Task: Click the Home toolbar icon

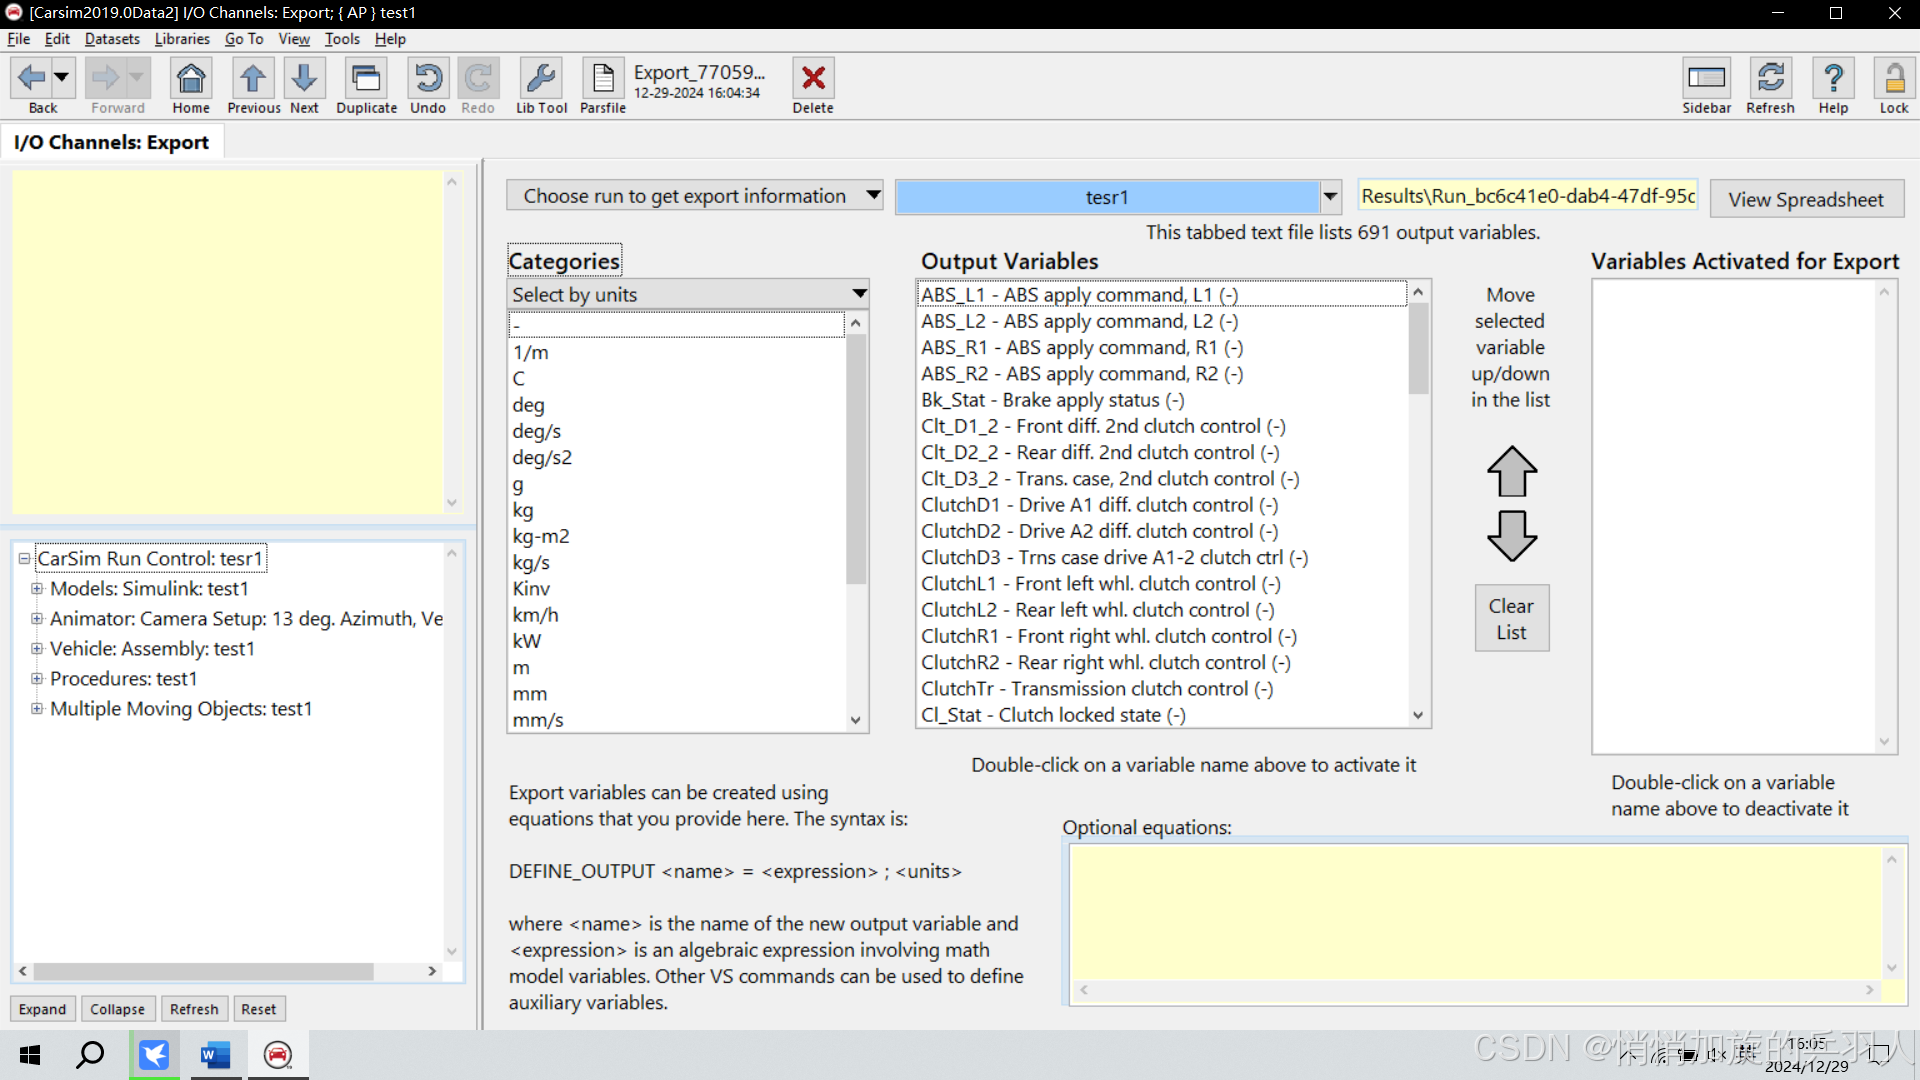Action: coord(191,86)
